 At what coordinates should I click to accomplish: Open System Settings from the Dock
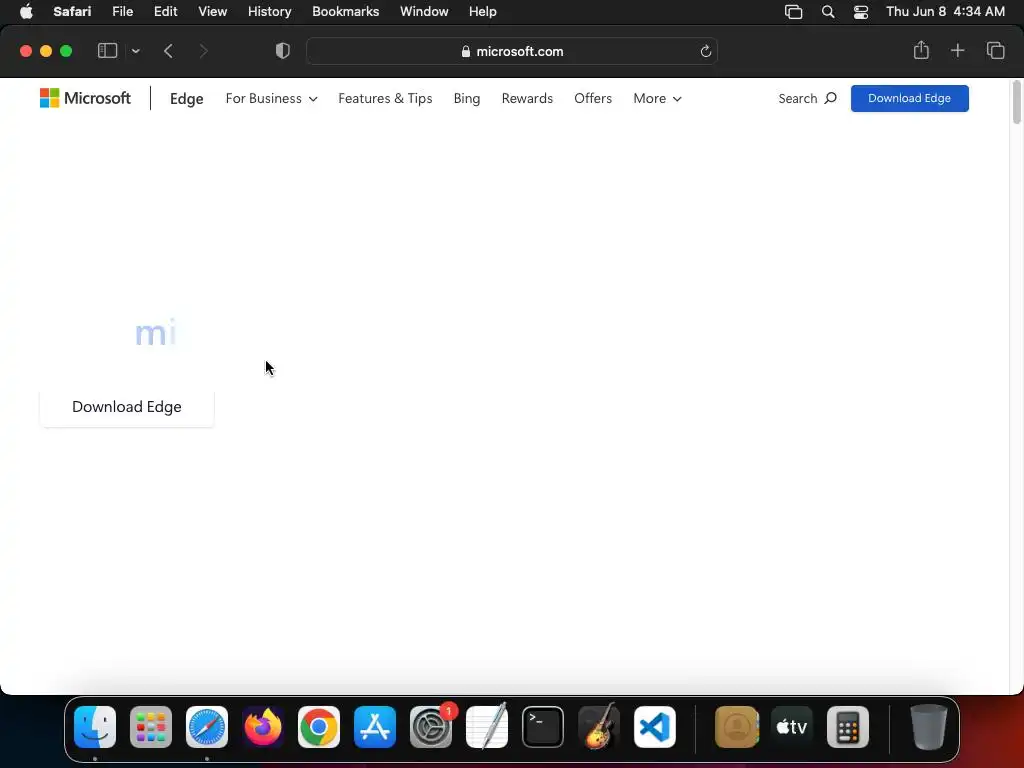[431, 727]
